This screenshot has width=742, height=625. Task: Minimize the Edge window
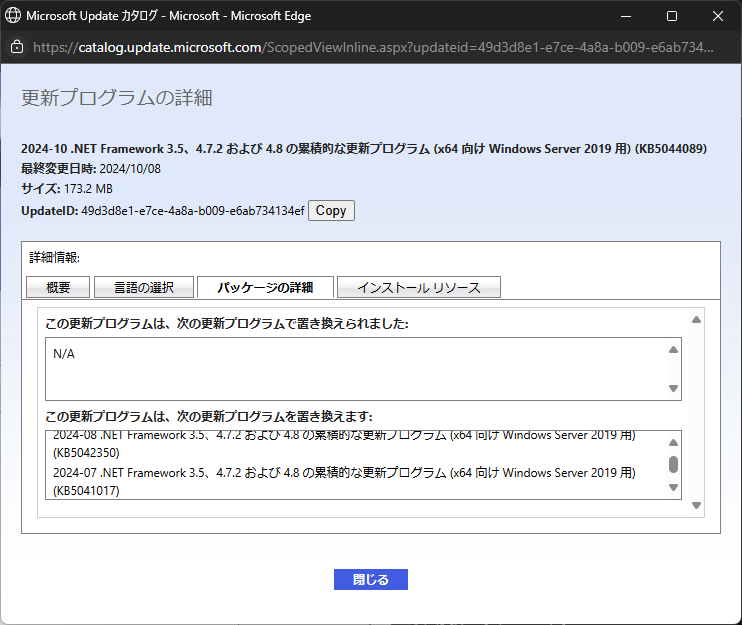pyautogui.click(x=626, y=16)
